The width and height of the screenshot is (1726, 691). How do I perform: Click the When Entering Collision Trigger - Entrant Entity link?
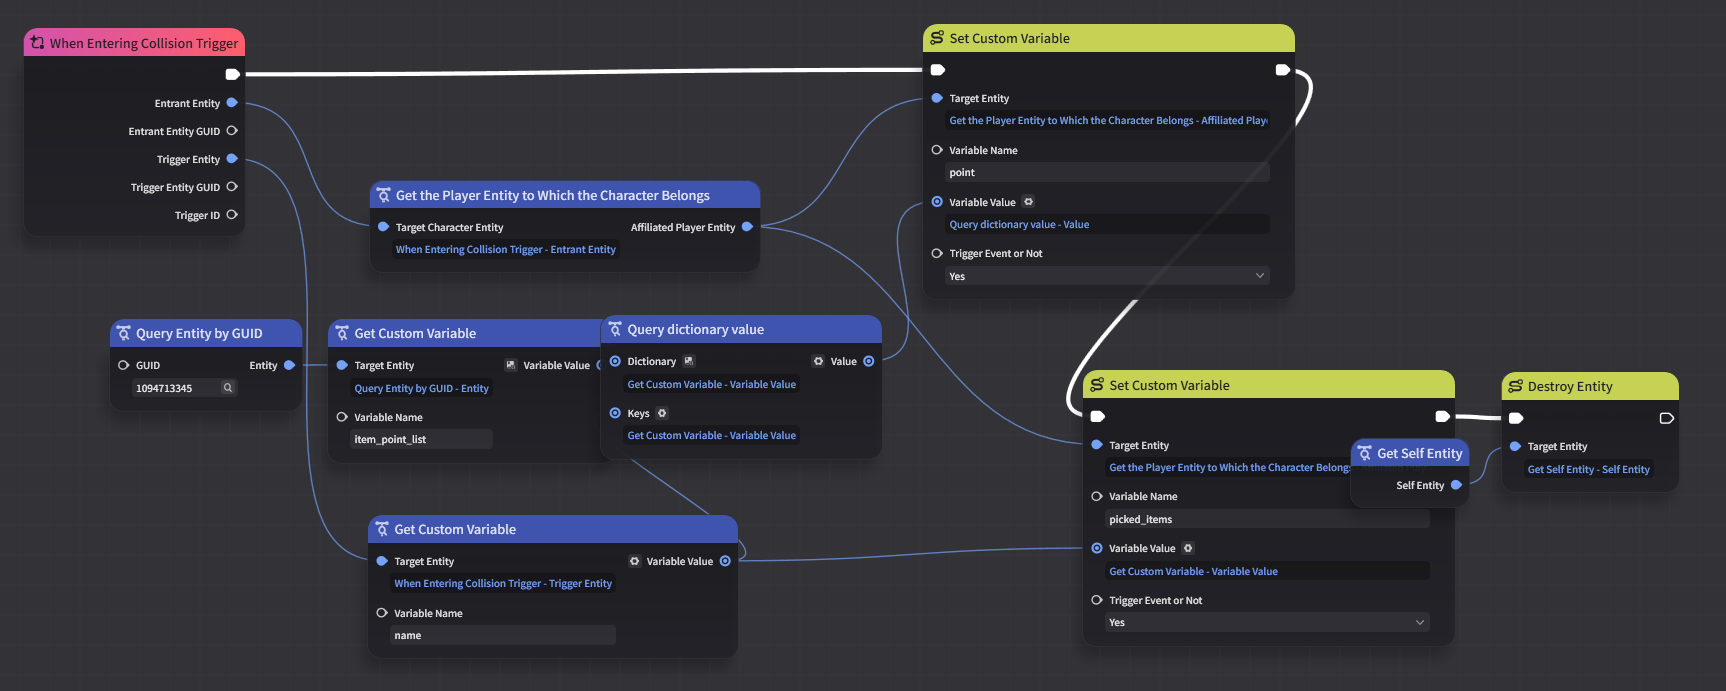point(506,249)
